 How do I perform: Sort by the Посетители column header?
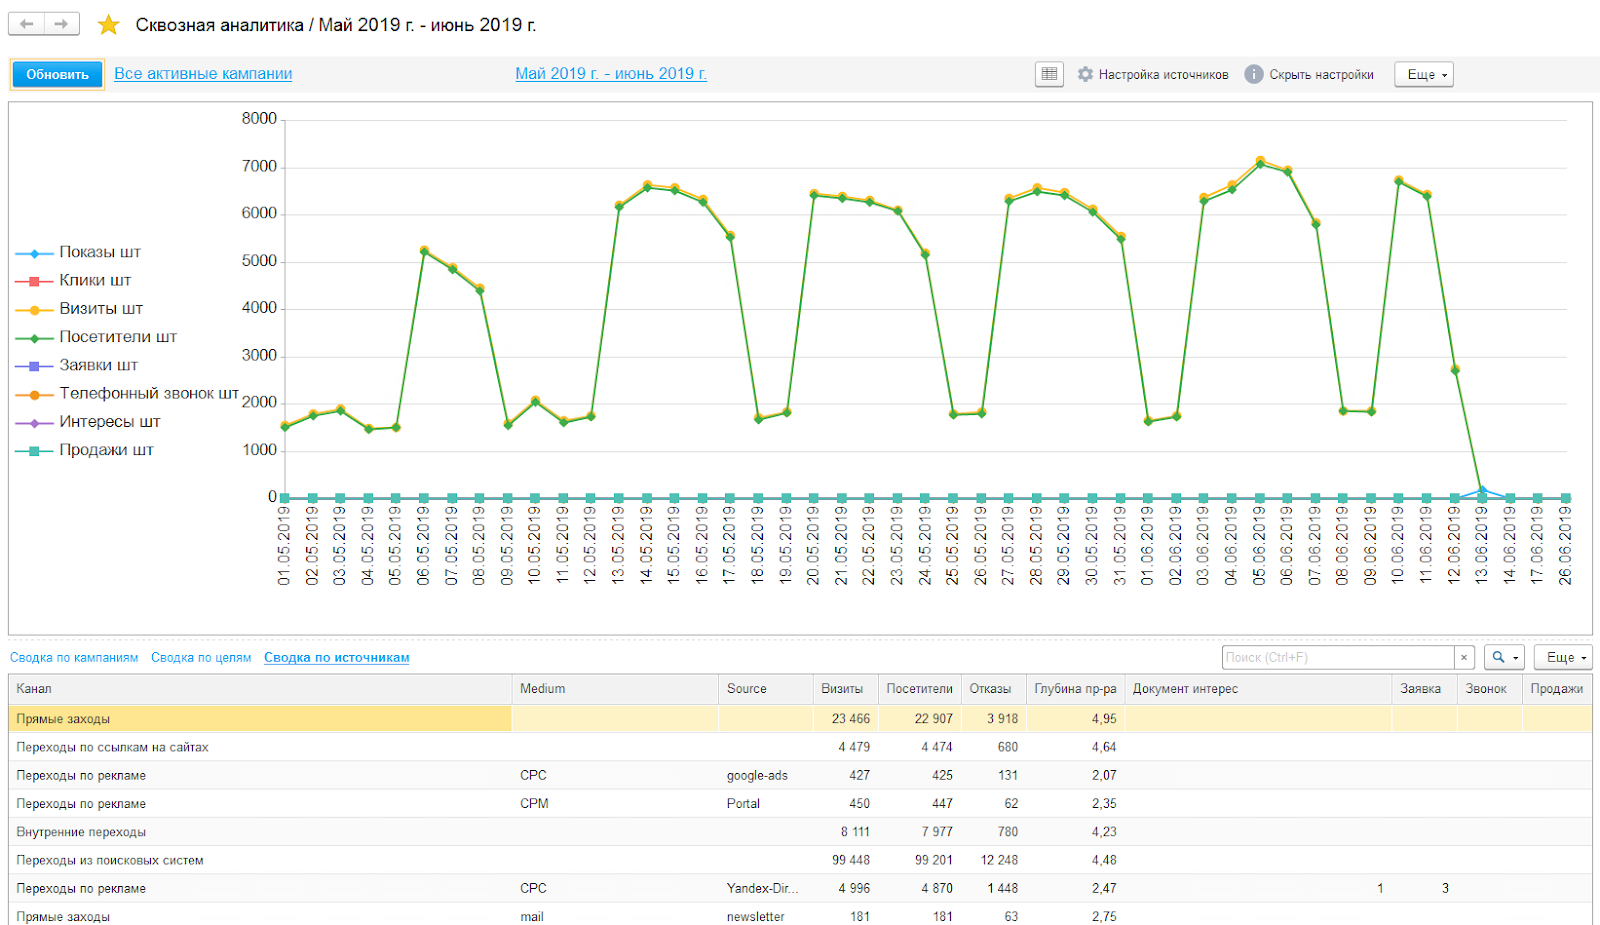click(920, 689)
